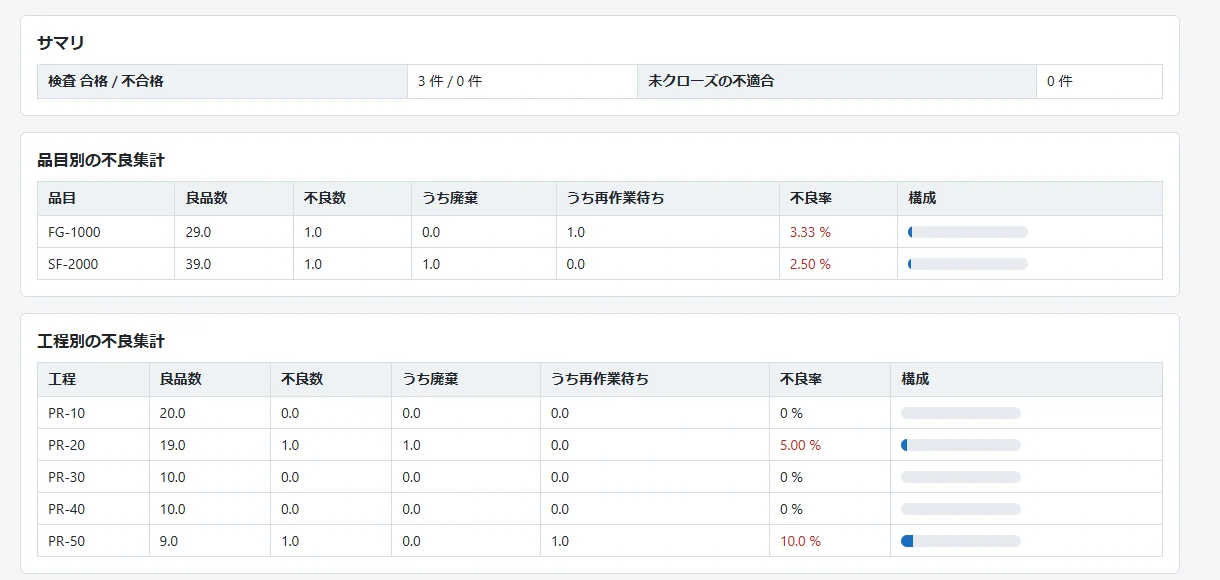
Task: Click the 未クローズの不適合 label
Action: pyautogui.click(x=711, y=81)
